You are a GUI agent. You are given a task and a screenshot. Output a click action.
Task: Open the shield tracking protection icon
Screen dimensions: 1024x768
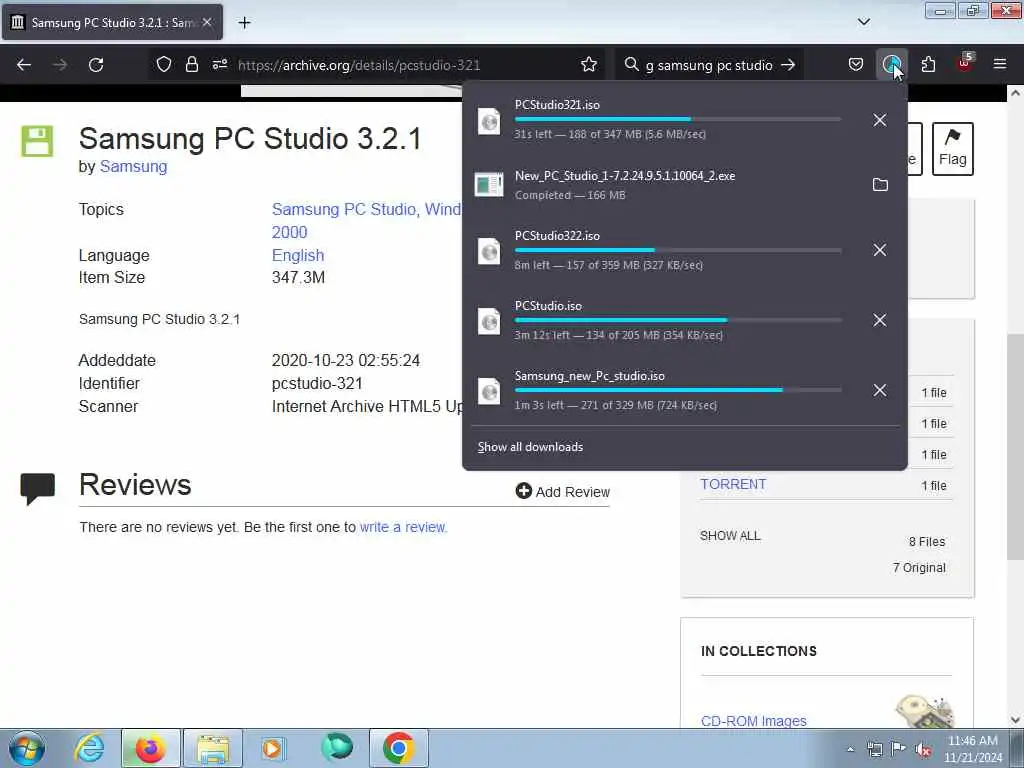coord(164,65)
